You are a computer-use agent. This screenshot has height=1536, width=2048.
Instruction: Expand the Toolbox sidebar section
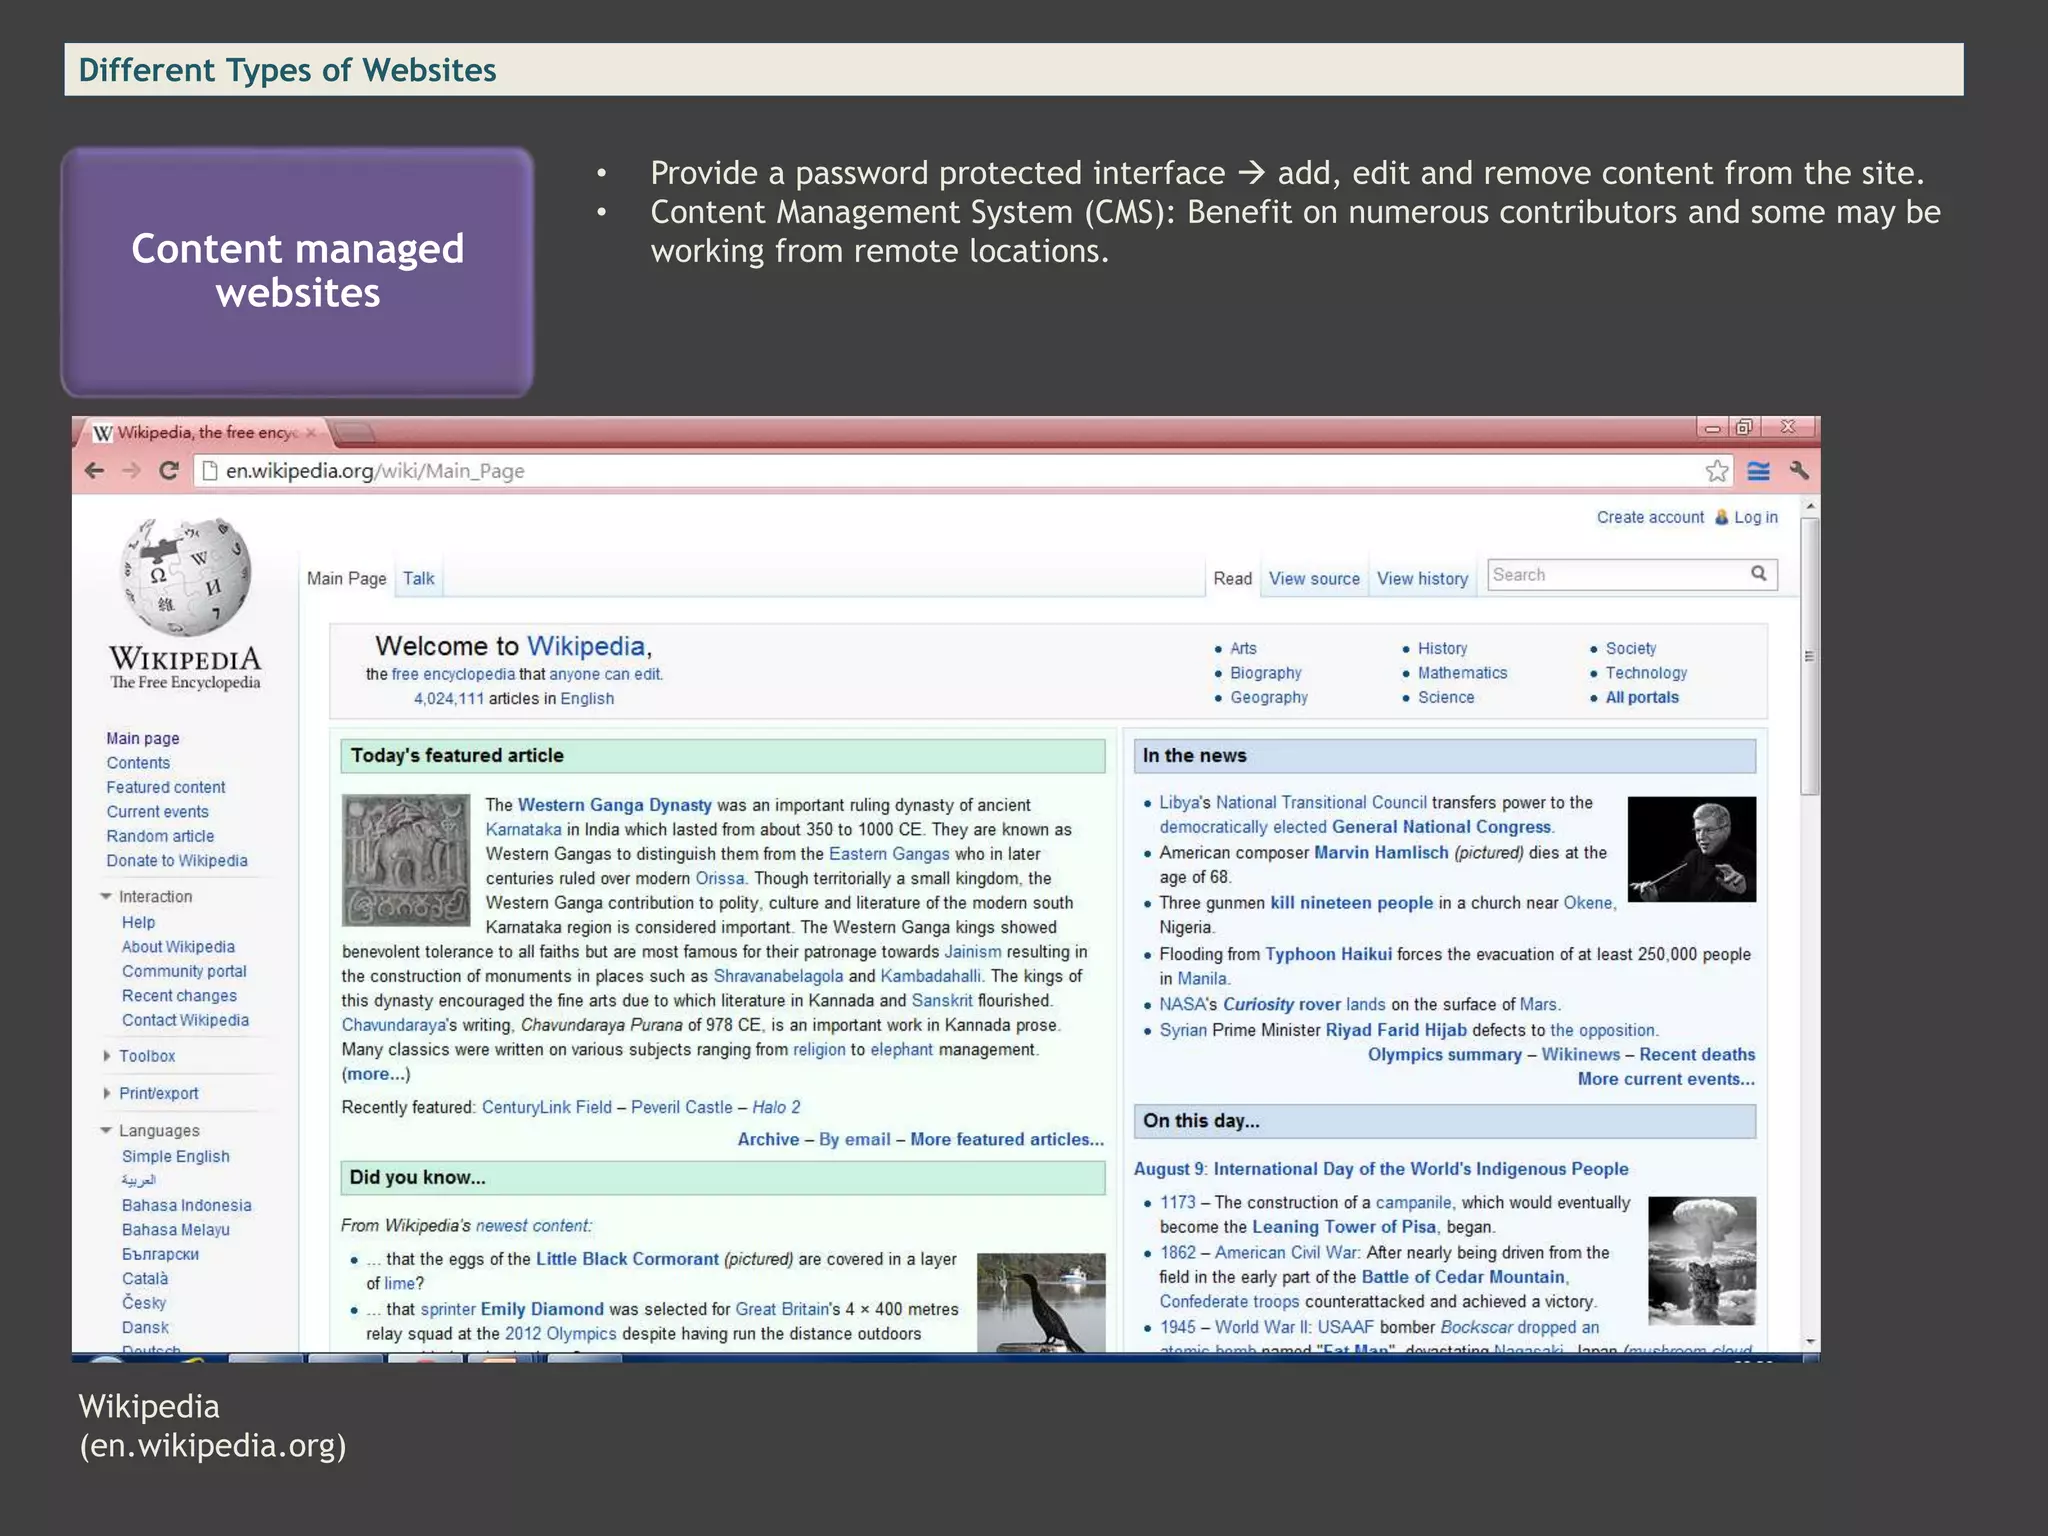[x=107, y=1056]
